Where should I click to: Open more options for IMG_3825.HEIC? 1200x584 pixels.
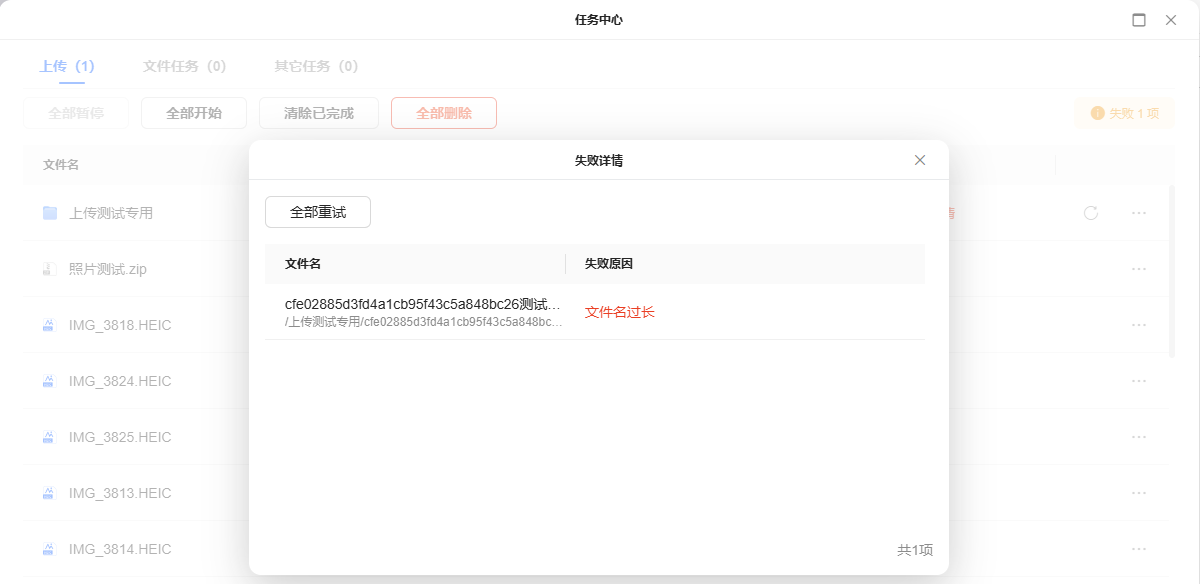[x=1138, y=437]
